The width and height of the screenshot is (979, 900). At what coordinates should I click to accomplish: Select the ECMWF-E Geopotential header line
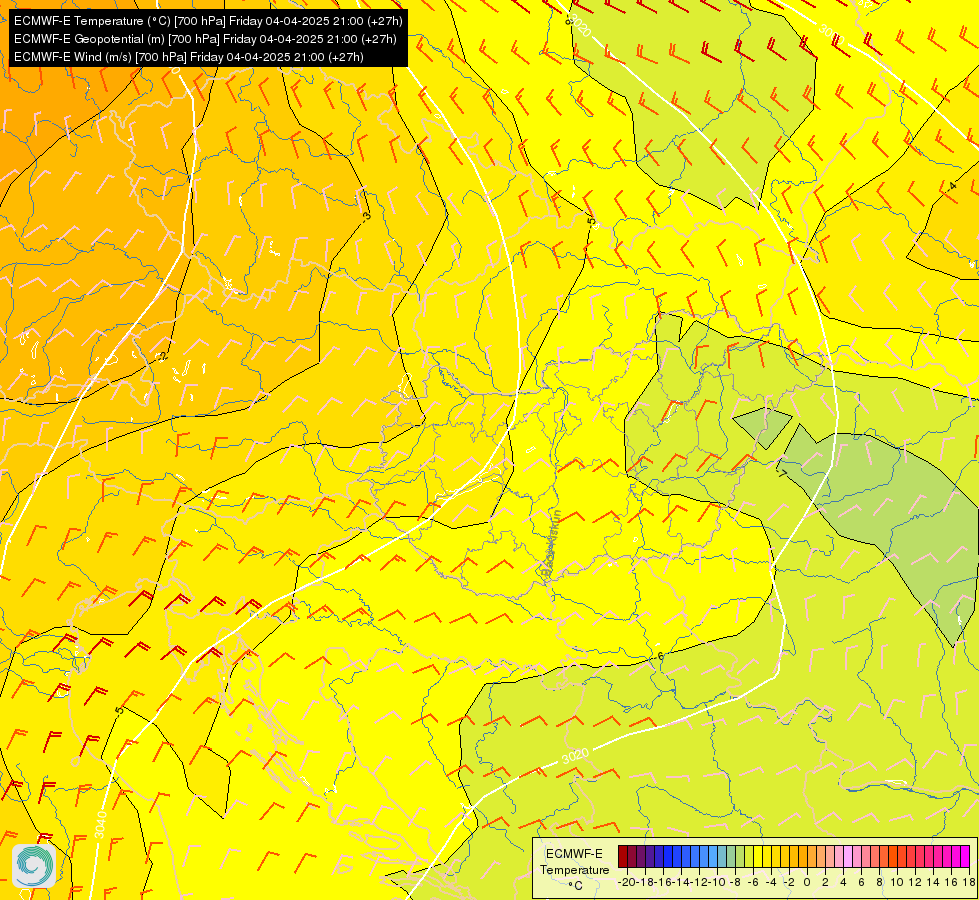click(205, 39)
